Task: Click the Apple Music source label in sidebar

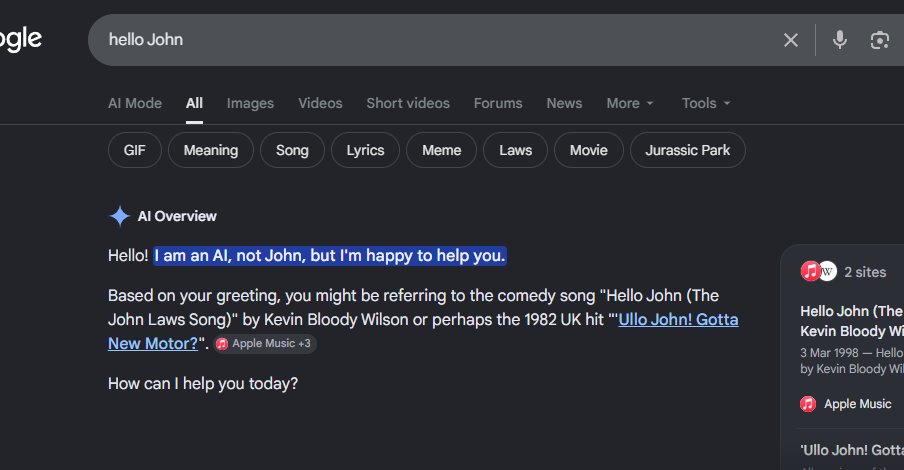Action: 857,404
